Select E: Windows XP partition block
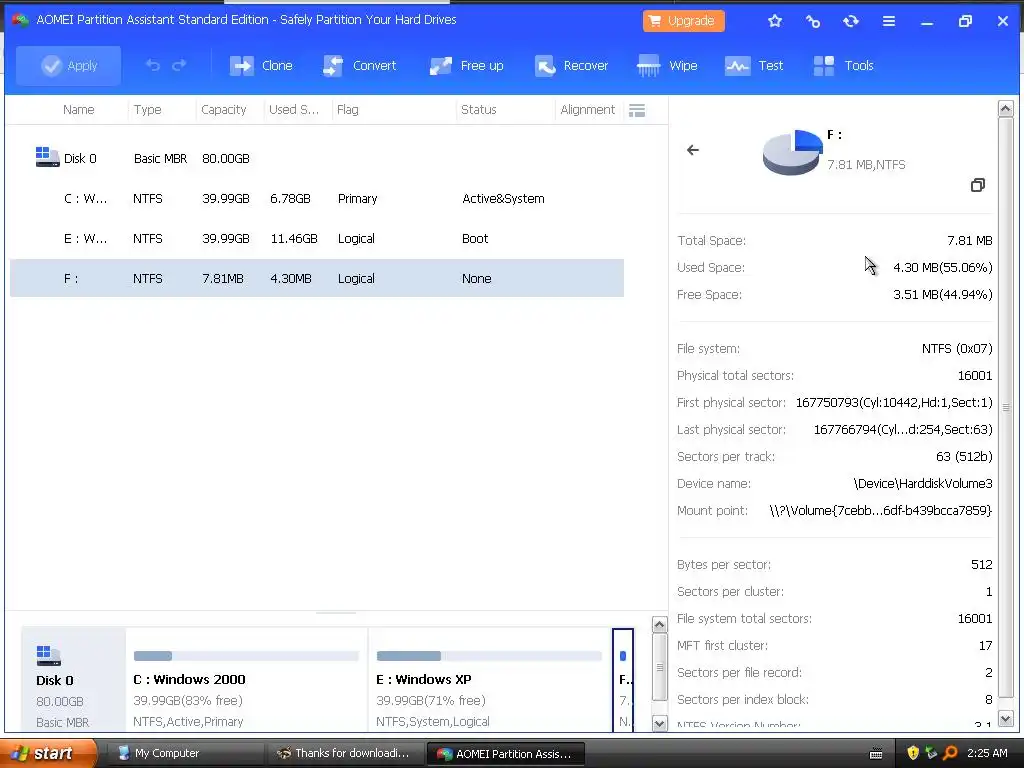This screenshot has height=768, width=1024. 490,679
